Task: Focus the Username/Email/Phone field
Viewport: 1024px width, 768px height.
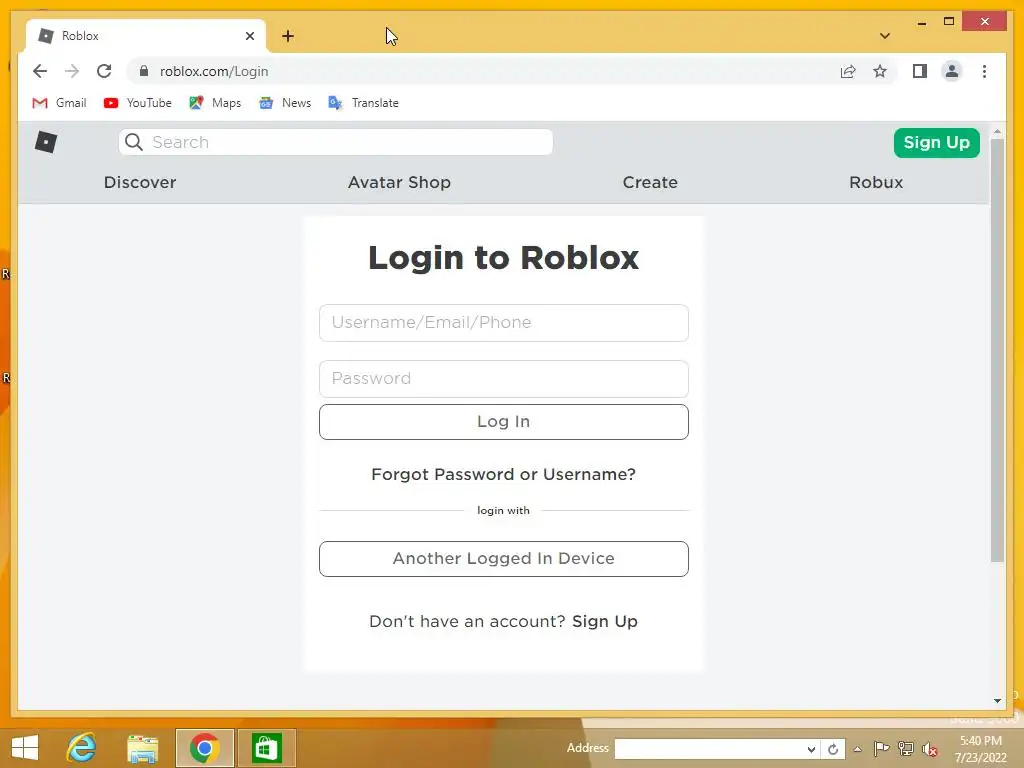Action: click(x=504, y=323)
